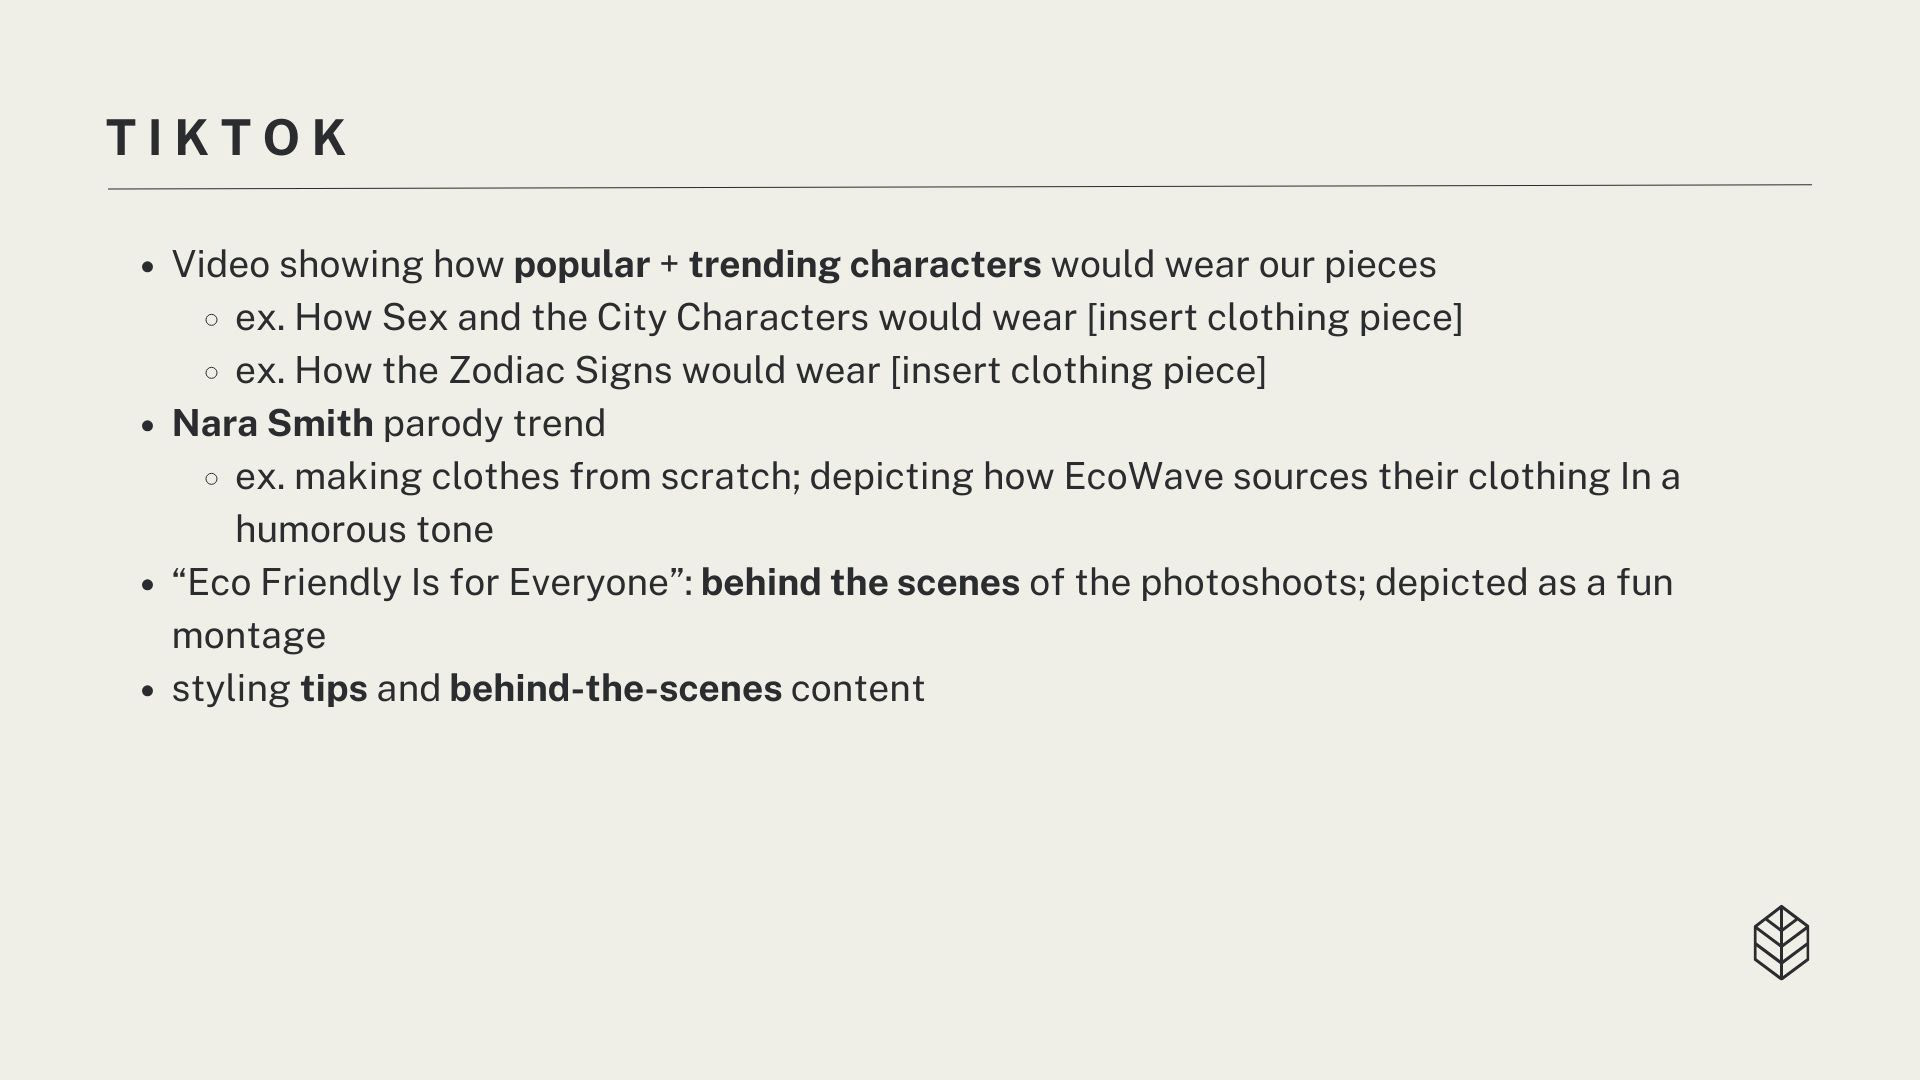Select the bold word "popular"
This screenshot has width=1920, height=1080.
[581, 265]
